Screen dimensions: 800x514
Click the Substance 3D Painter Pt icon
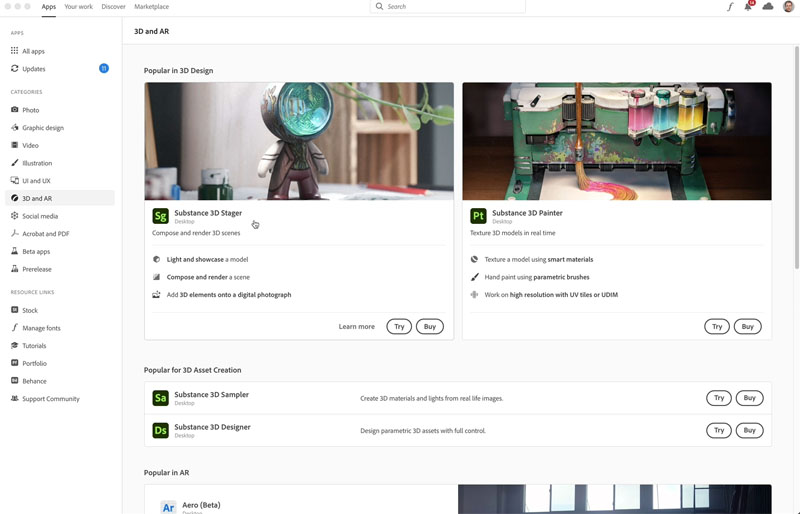pyautogui.click(x=478, y=216)
